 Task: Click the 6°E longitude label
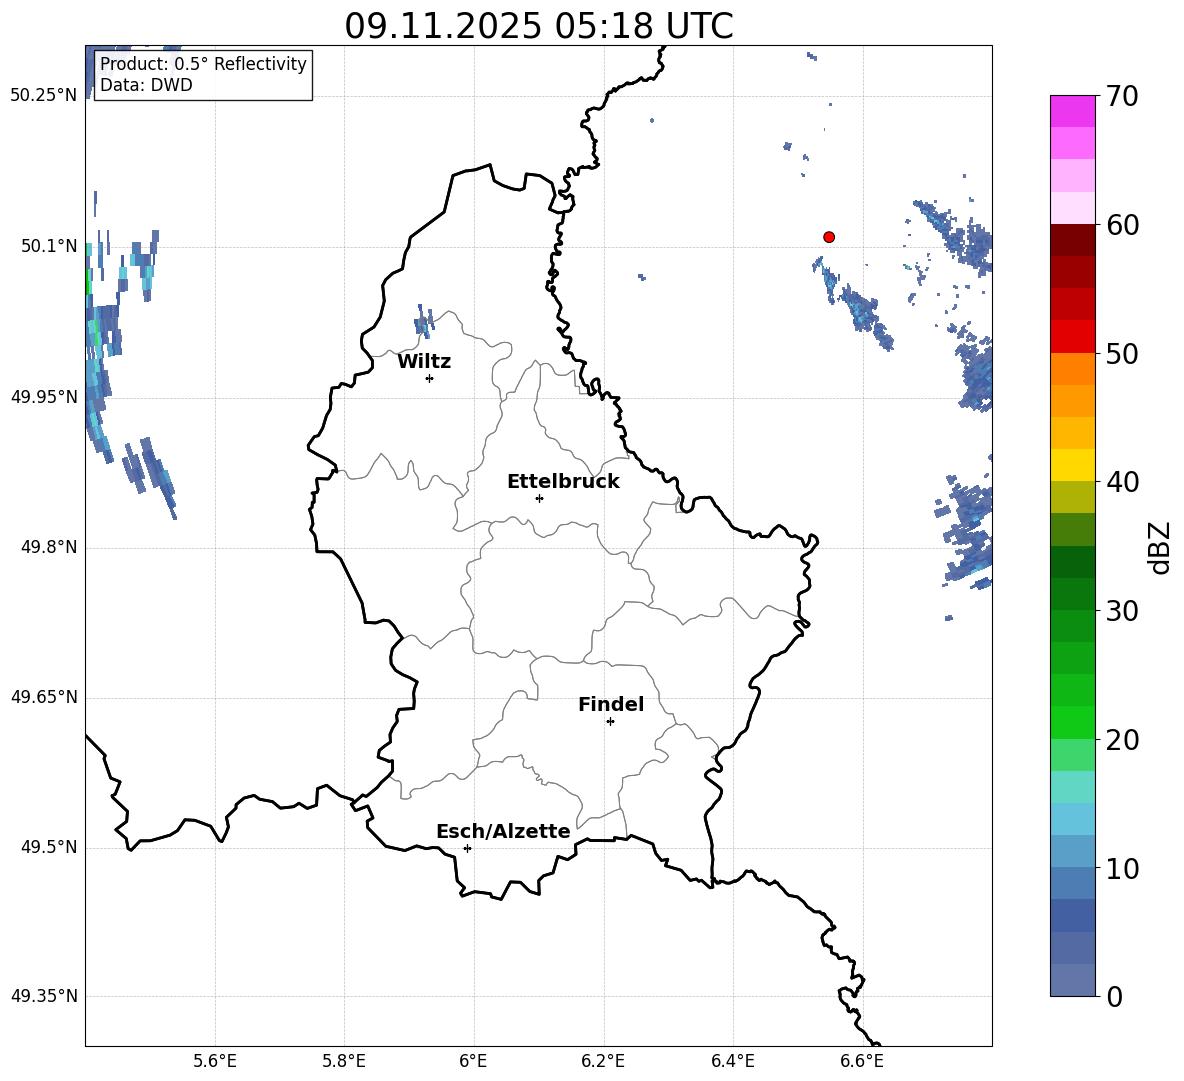tap(473, 1061)
